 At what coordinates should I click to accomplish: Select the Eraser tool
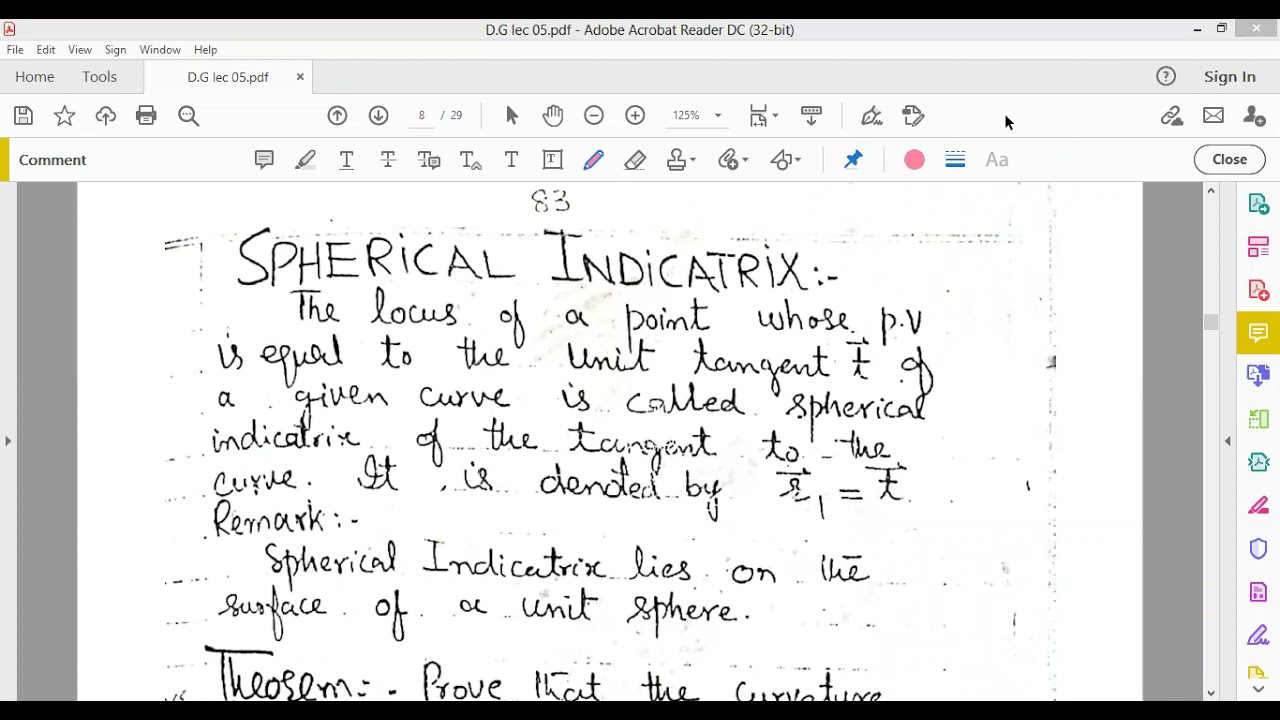pyautogui.click(x=635, y=160)
